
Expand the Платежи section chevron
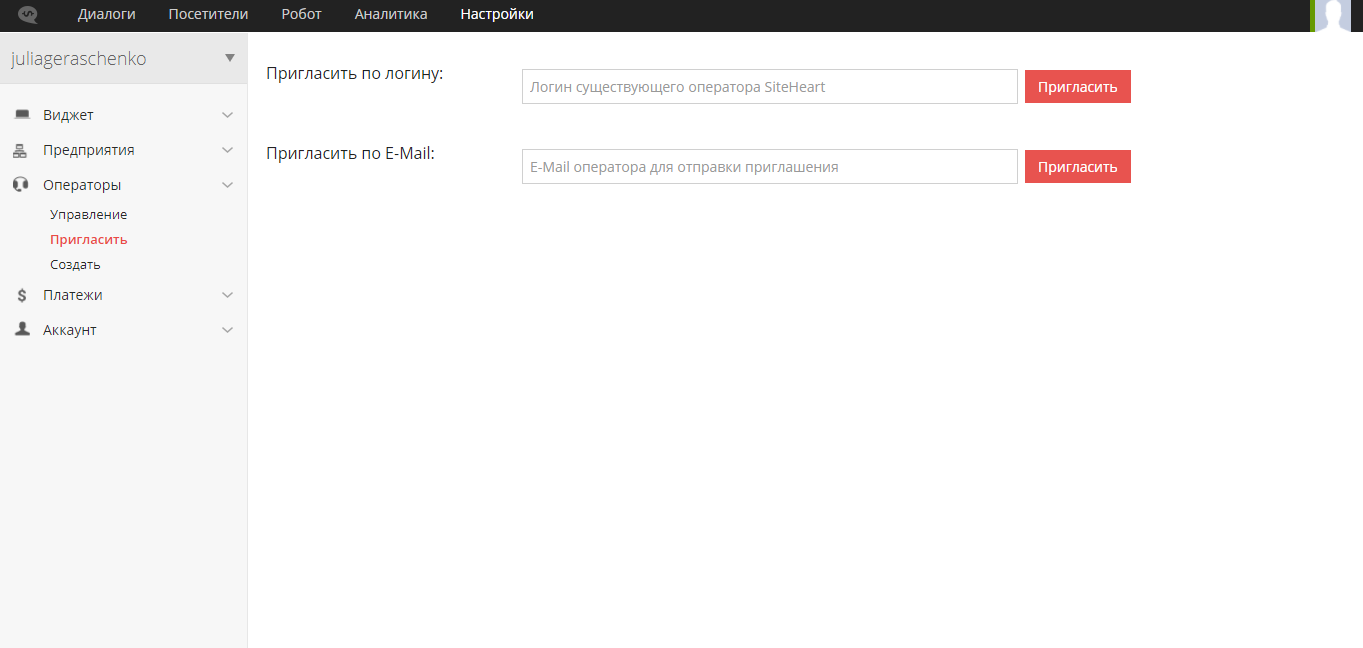click(x=228, y=295)
